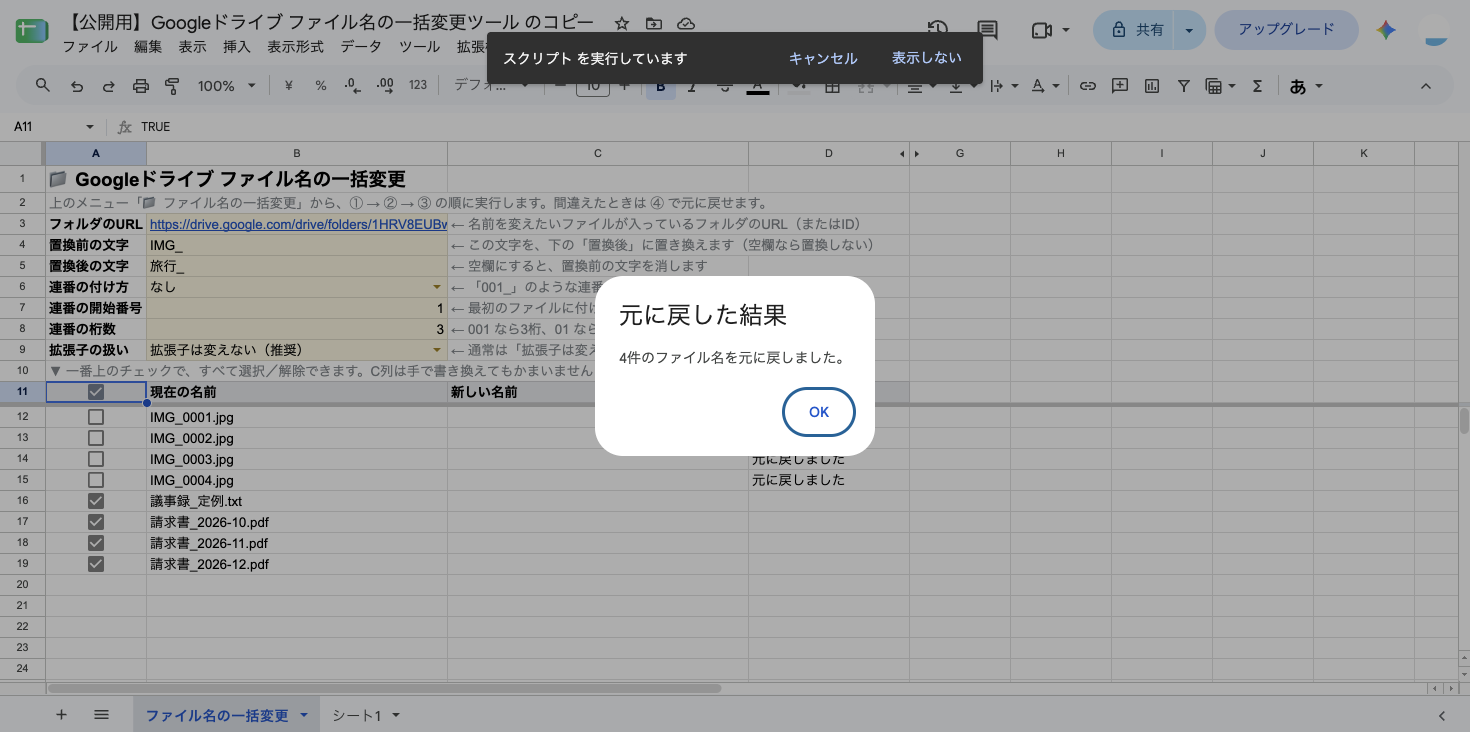Open the ファイル名の一括変更 tab menu arrow

pos(303,715)
